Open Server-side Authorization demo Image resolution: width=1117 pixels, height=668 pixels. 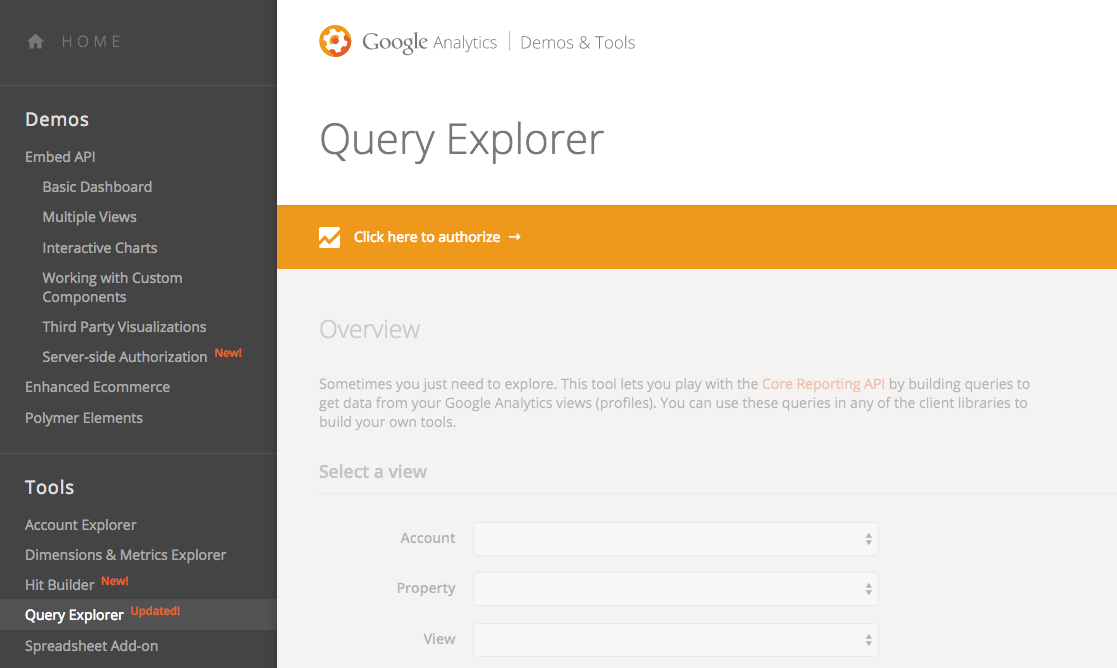pyautogui.click(x=125, y=357)
